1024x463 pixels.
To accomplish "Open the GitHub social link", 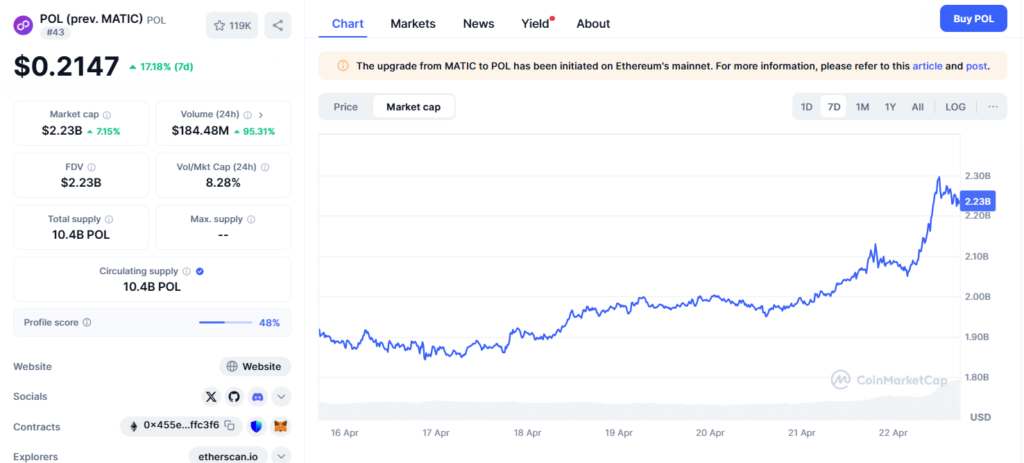I will [234, 396].
